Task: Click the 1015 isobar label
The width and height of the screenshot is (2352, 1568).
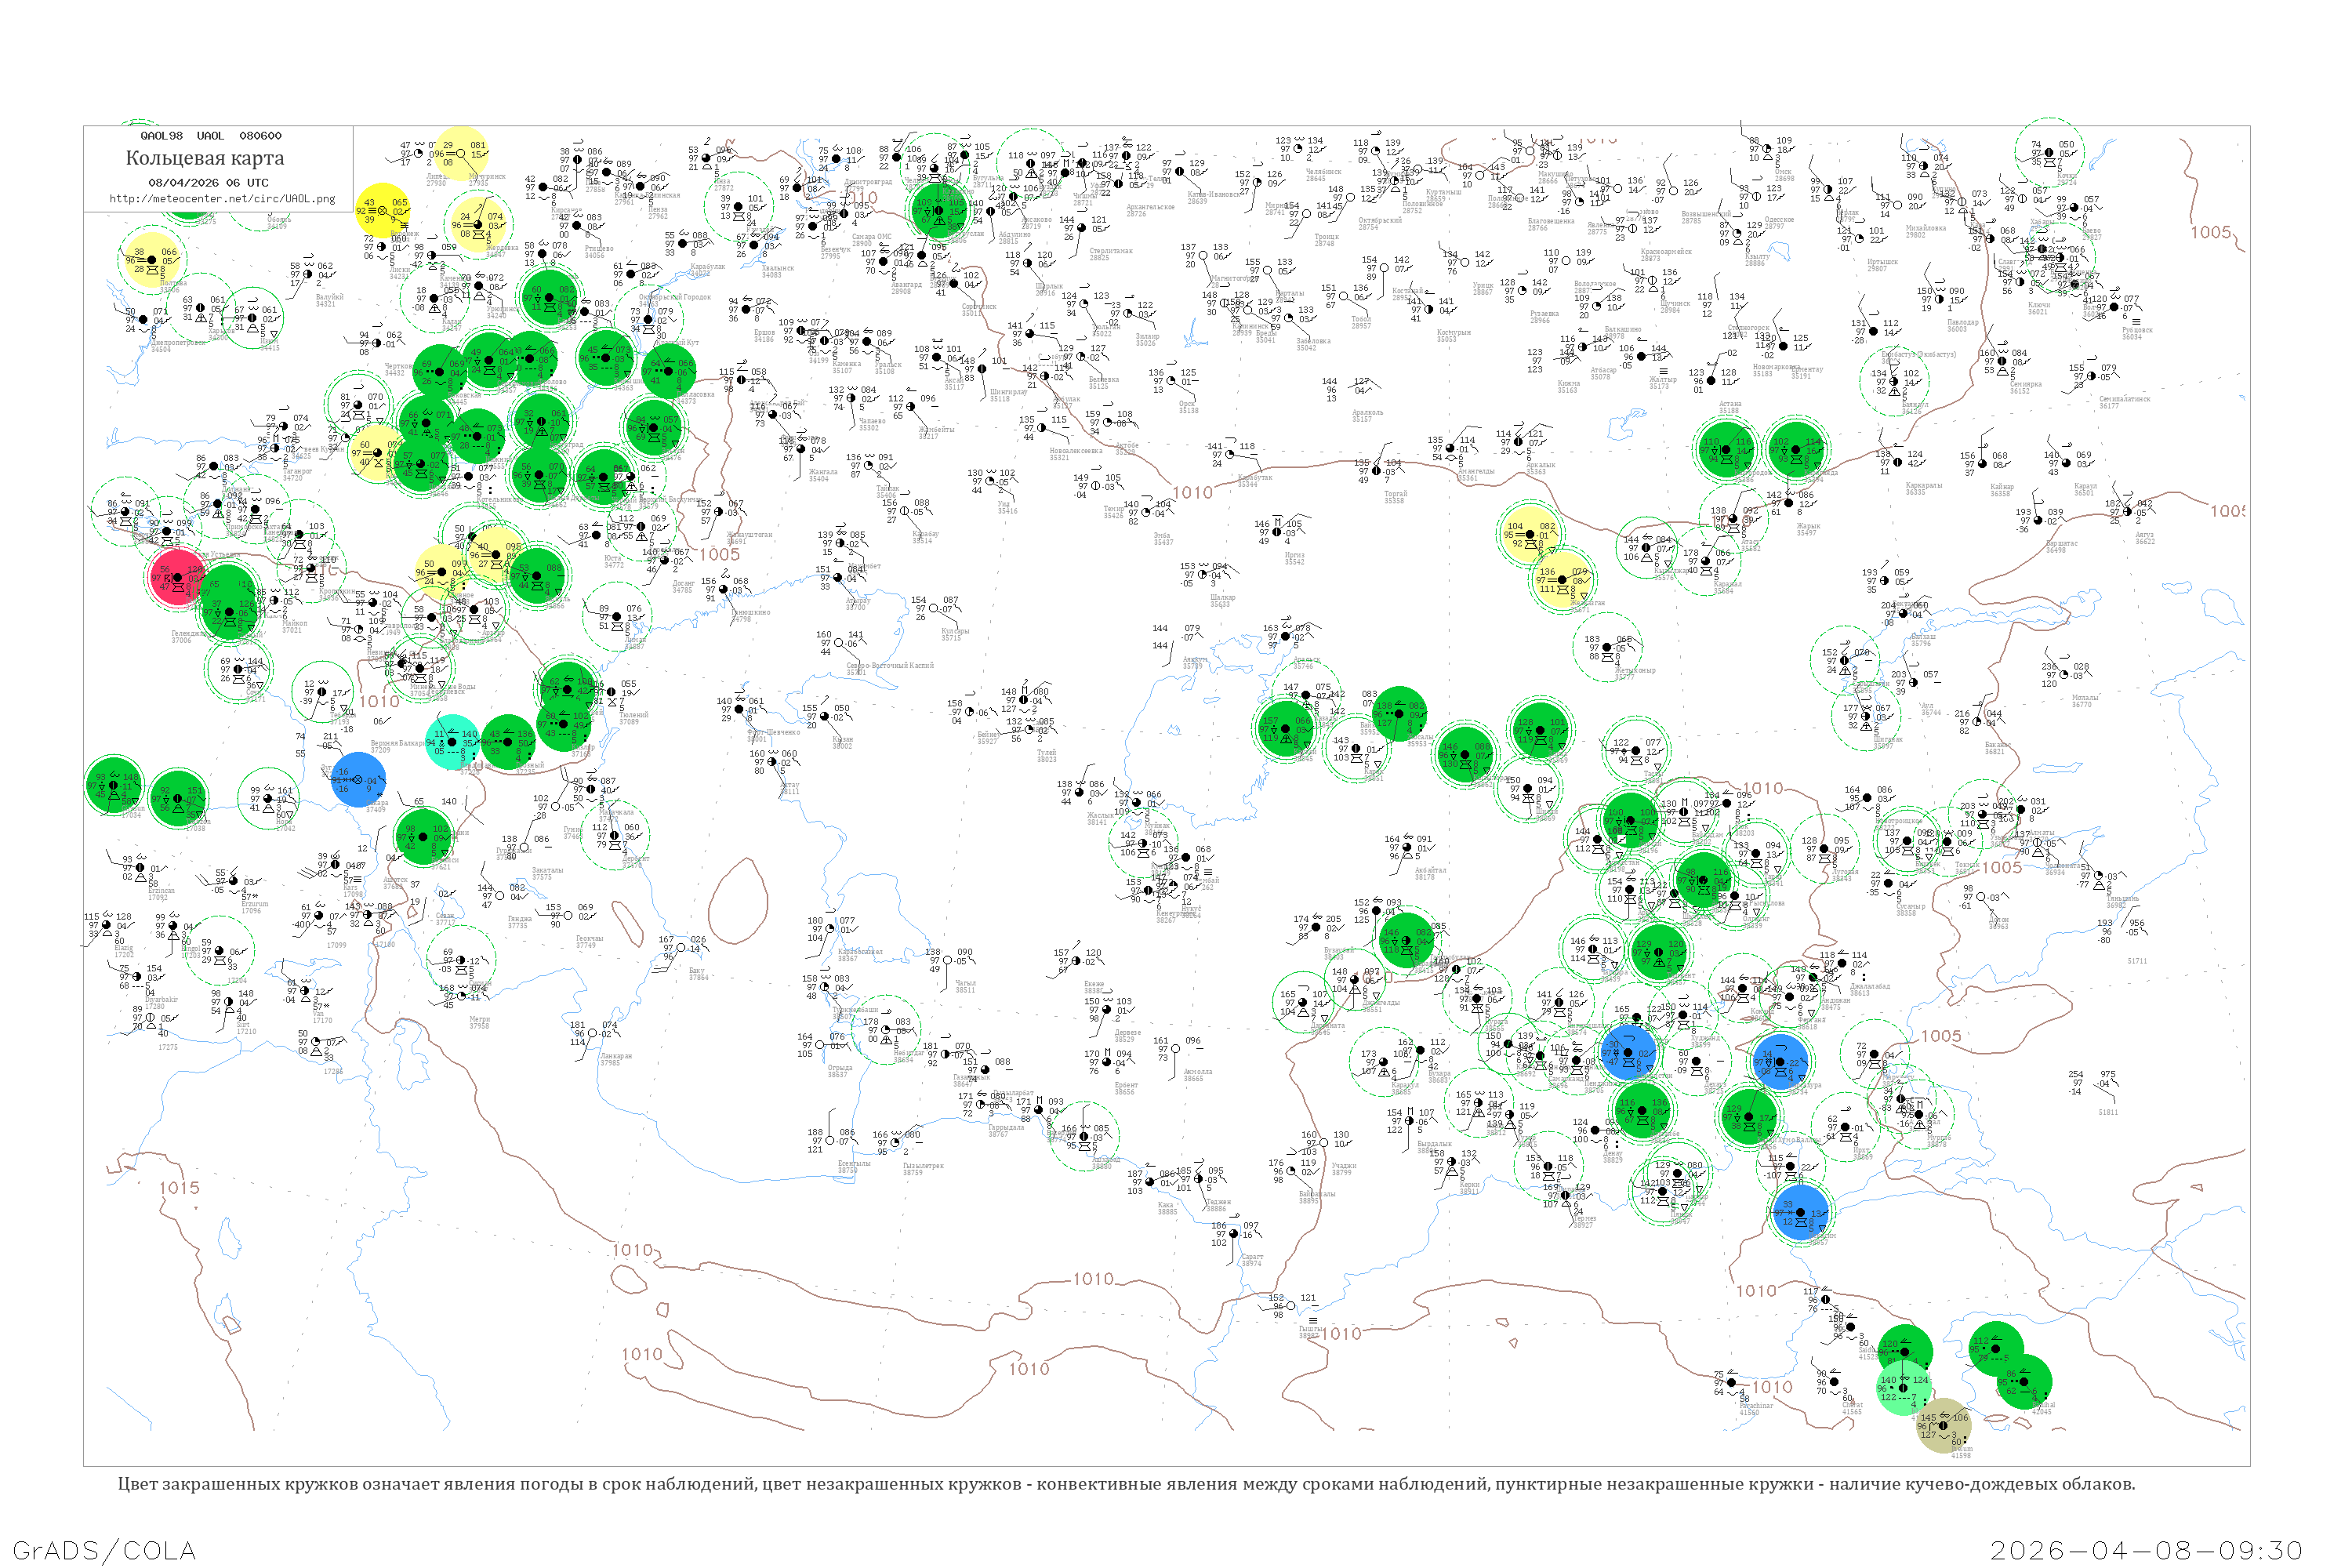Action: (179, 1187)
